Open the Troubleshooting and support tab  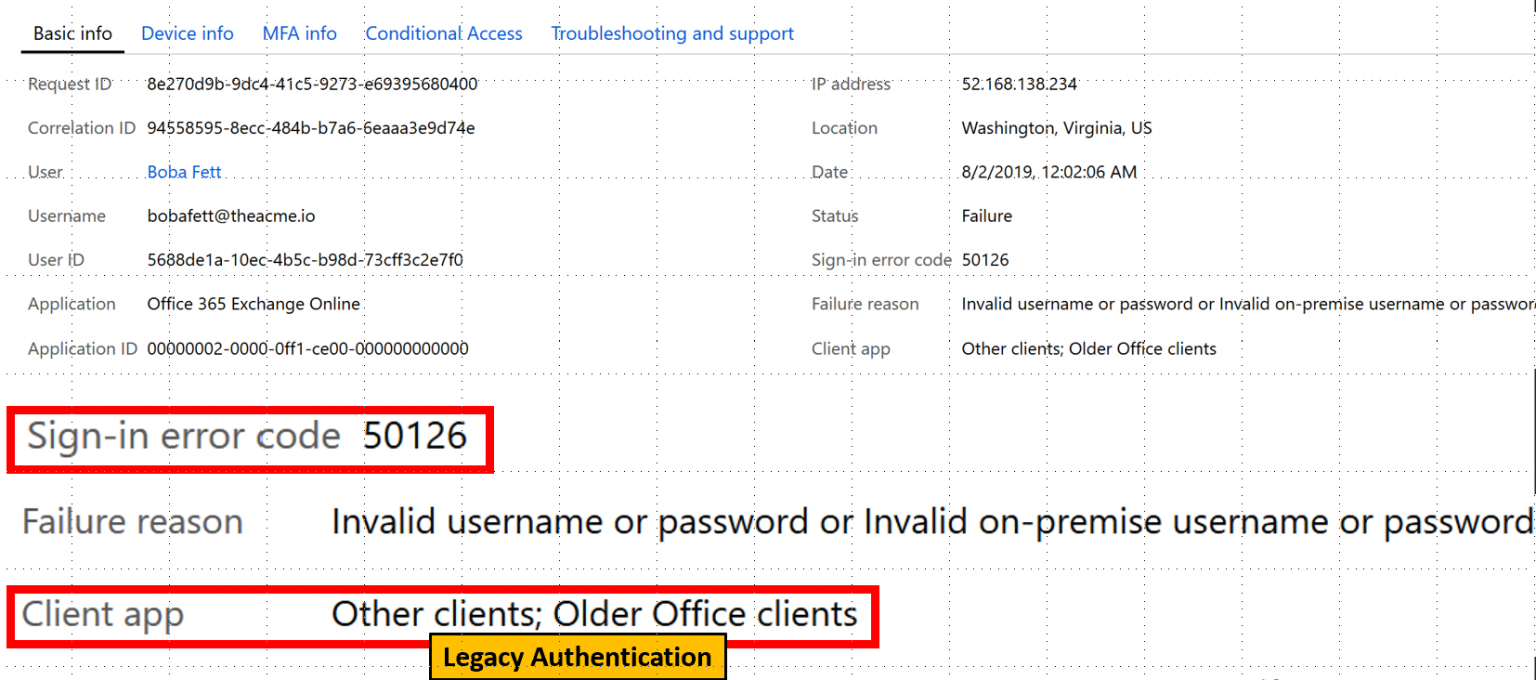(x=672, y=33)
